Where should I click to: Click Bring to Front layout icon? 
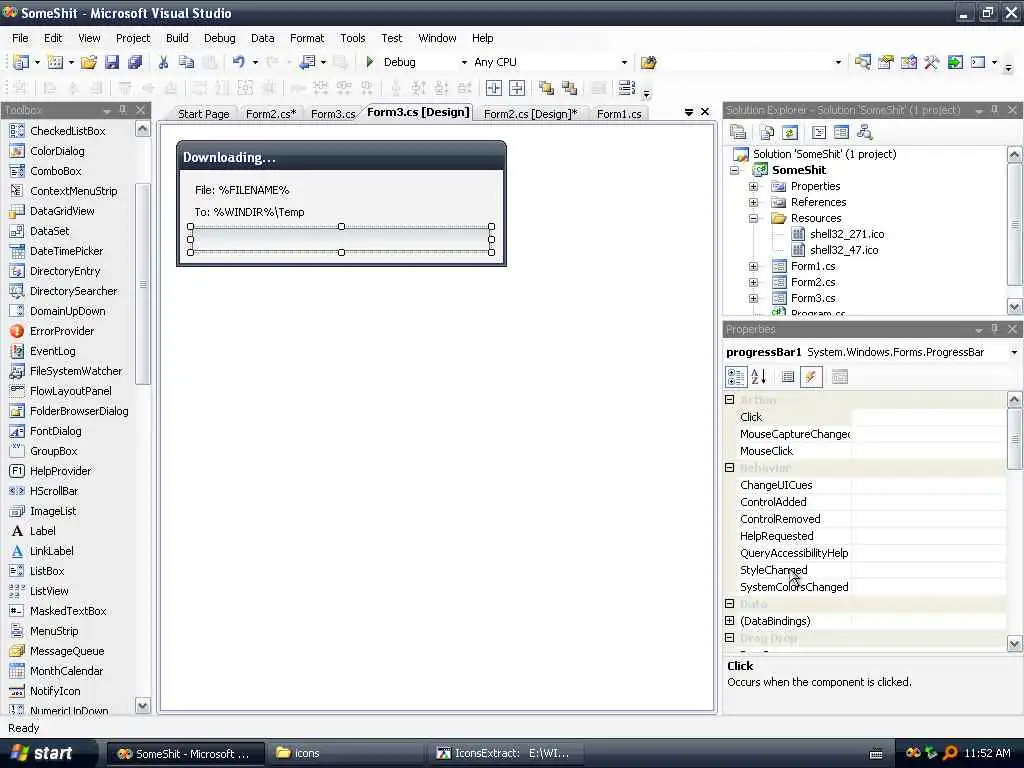click(546, 88)
